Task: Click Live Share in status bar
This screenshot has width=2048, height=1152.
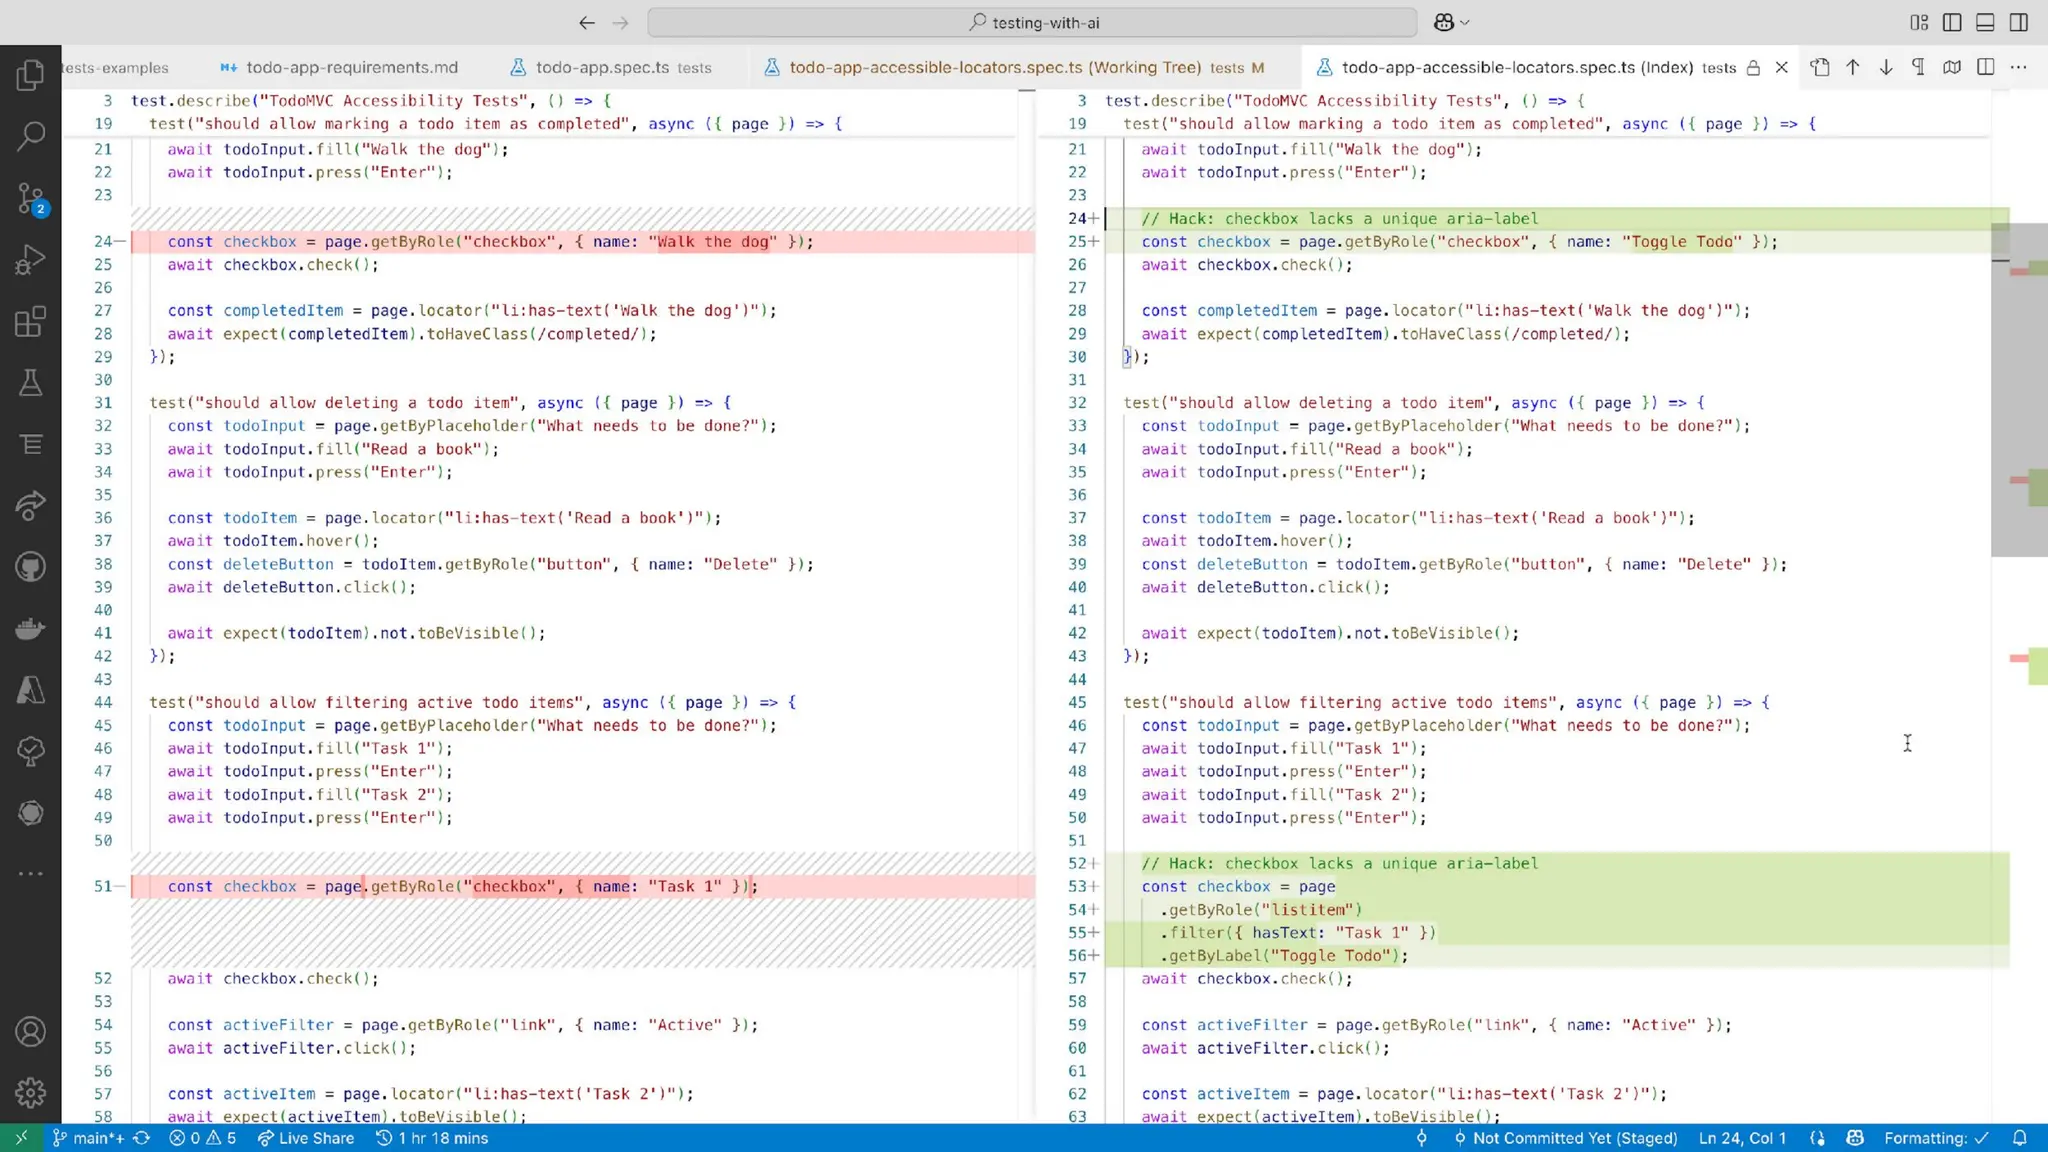Action: 305,1138
